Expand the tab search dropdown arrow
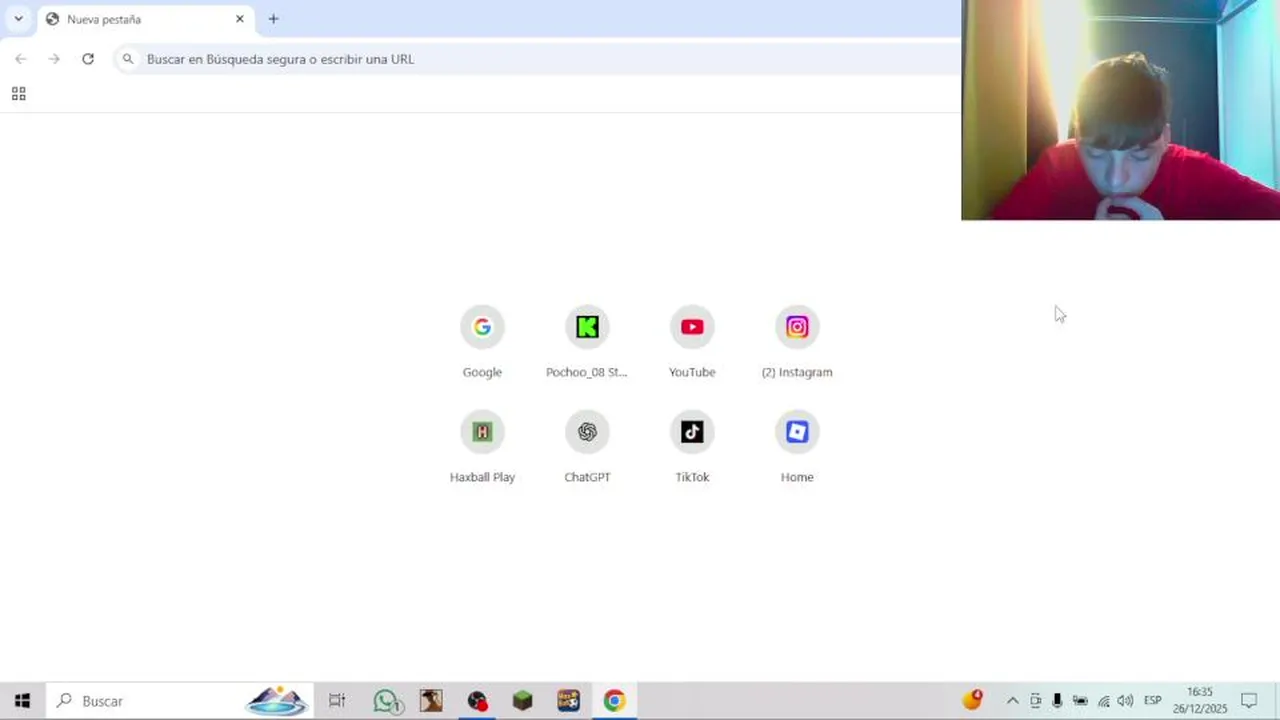Screen dimensions: 1280x720 (x=18, y=19)
